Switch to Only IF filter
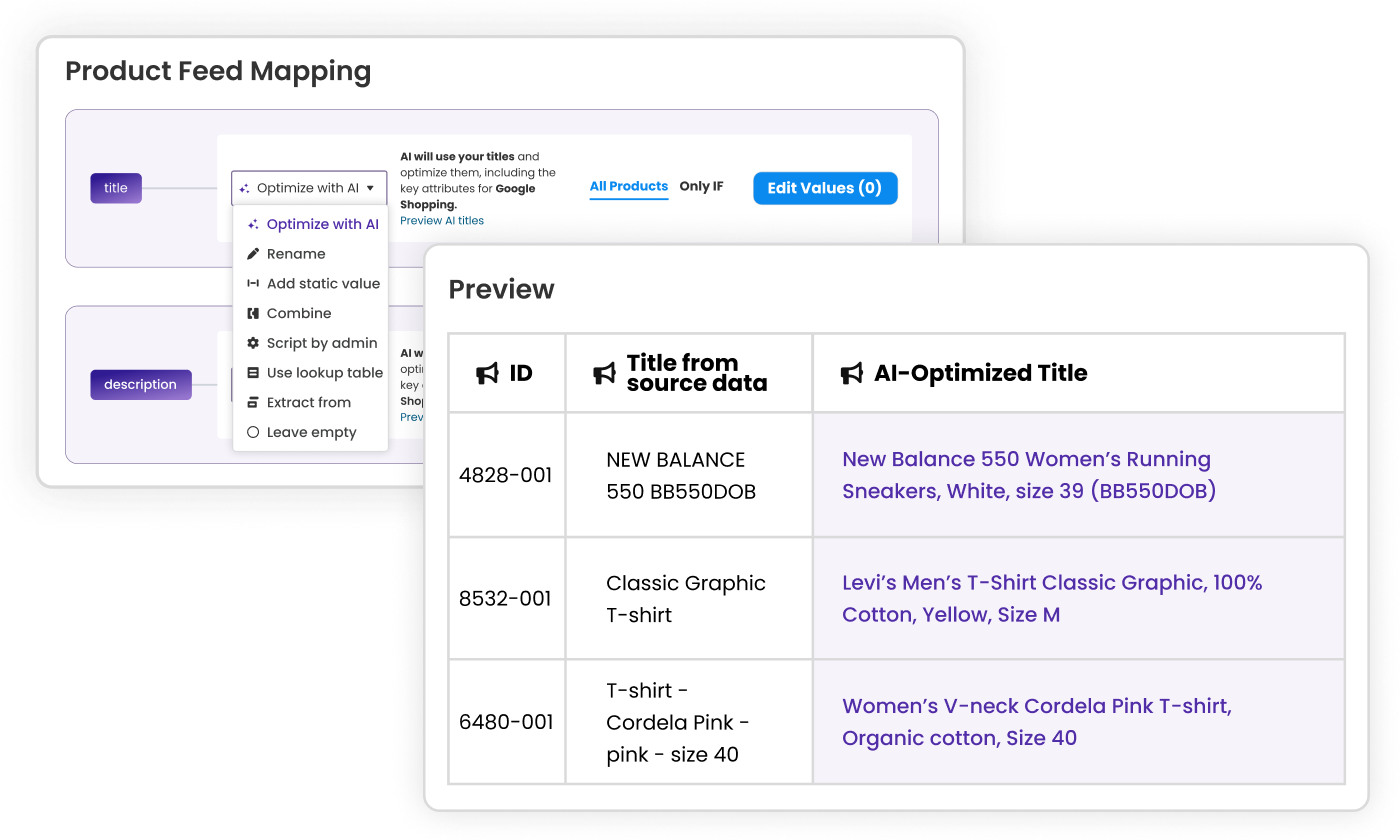The image size is (1400, 840). [701, 186]
